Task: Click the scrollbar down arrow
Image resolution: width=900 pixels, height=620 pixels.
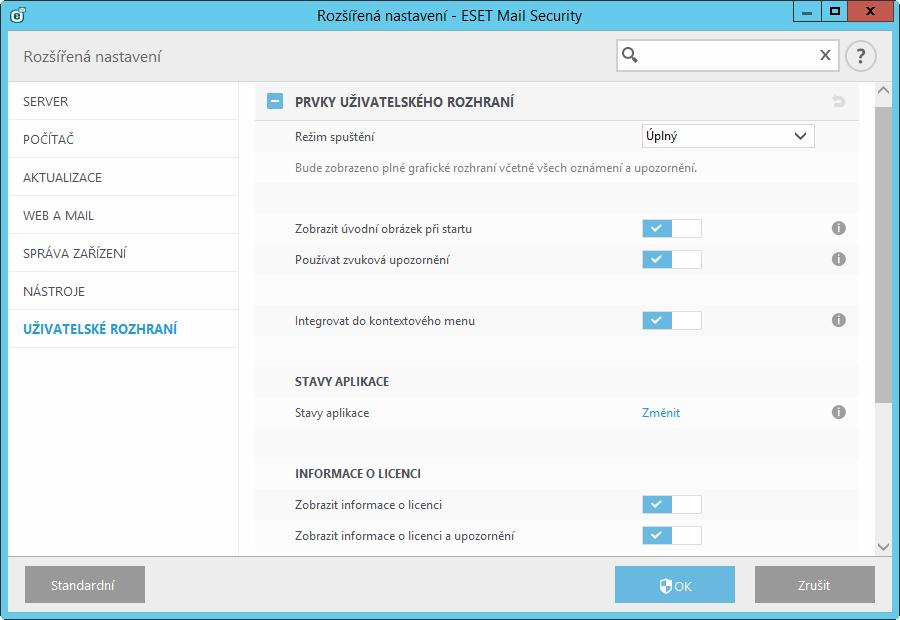Action: pos(883,547)
